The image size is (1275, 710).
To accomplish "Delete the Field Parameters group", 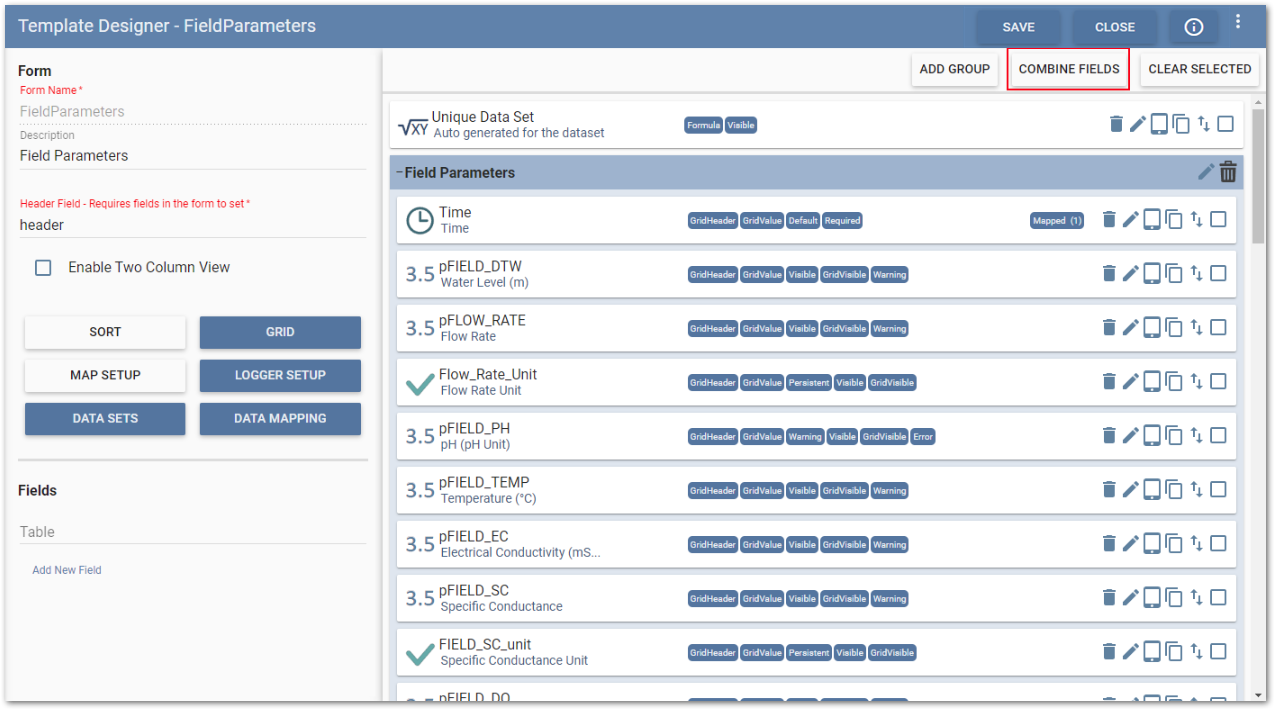I will (x=1229, y=172).
